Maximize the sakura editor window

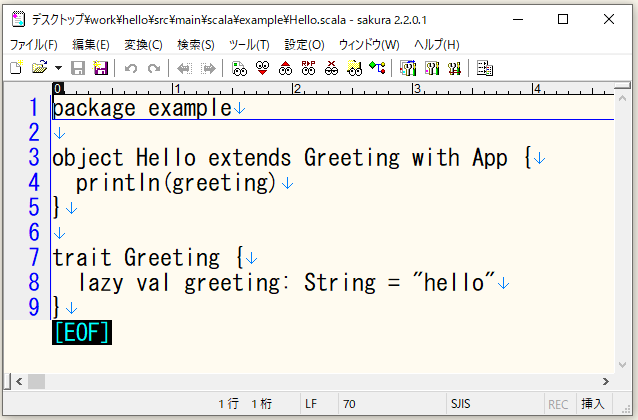(x=563, y=19)
